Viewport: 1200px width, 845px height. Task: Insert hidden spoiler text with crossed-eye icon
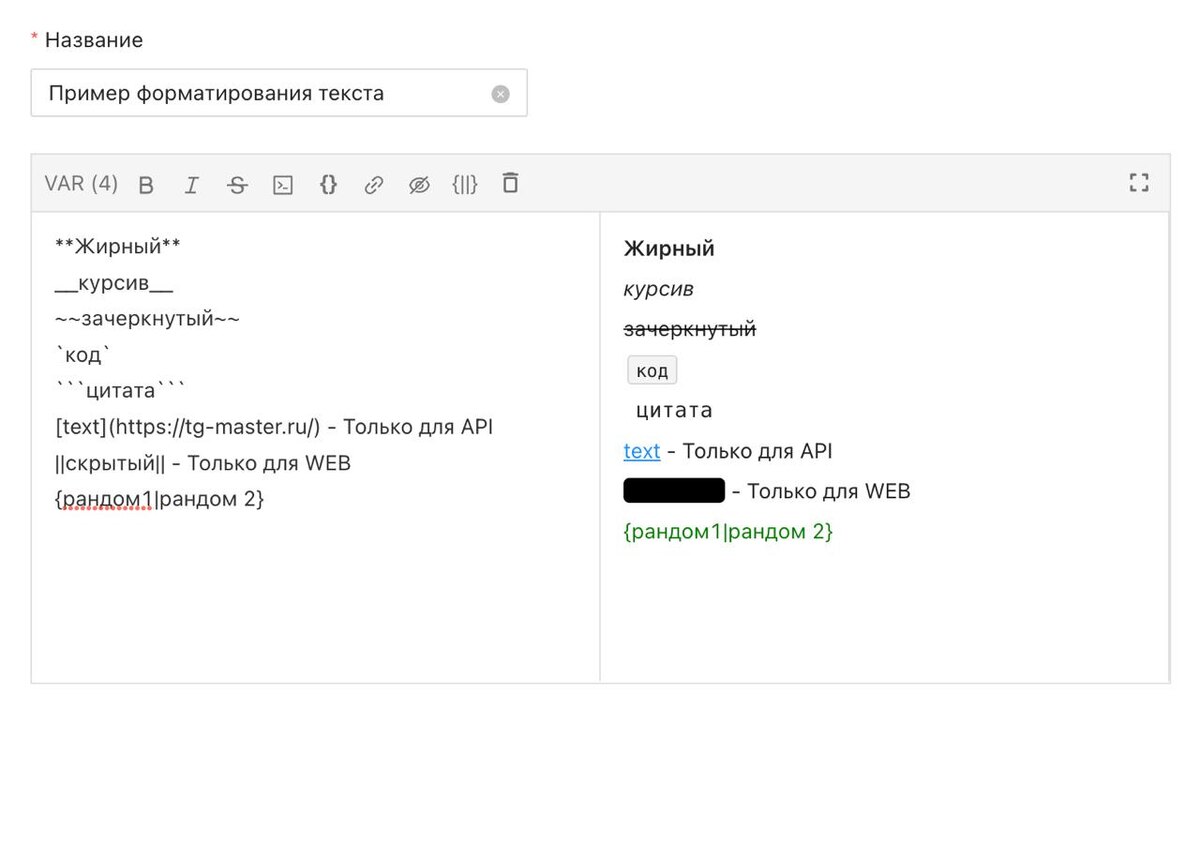(x=419, y=185)
